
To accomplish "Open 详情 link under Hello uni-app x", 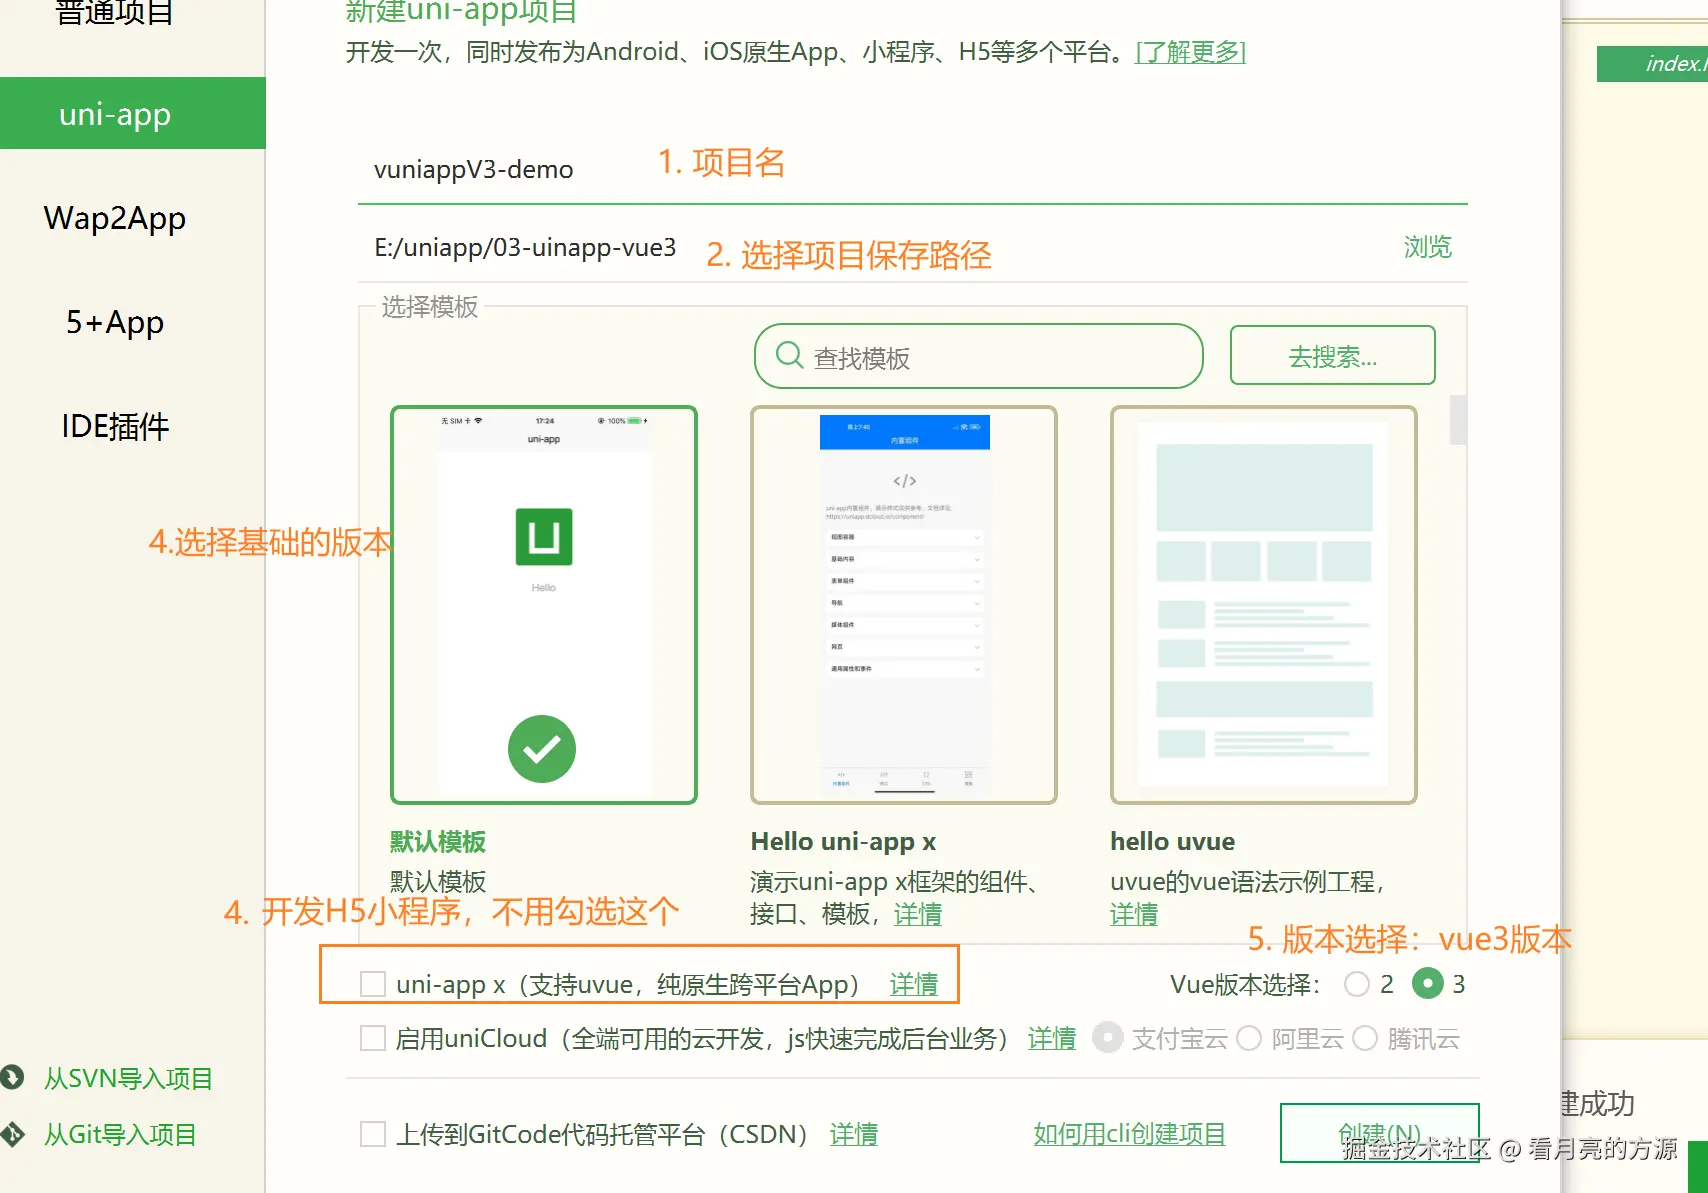I will (917, 914).
